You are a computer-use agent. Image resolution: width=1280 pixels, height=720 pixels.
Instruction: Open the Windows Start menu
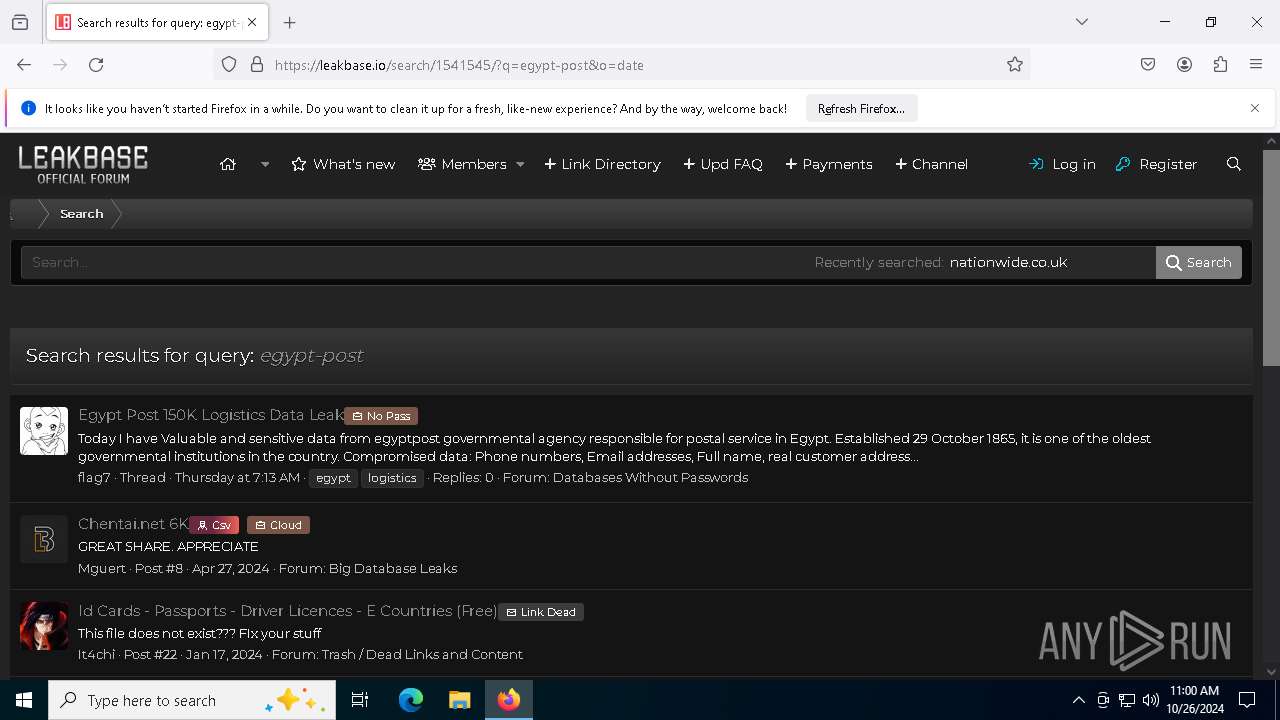[x=24, y=700]
